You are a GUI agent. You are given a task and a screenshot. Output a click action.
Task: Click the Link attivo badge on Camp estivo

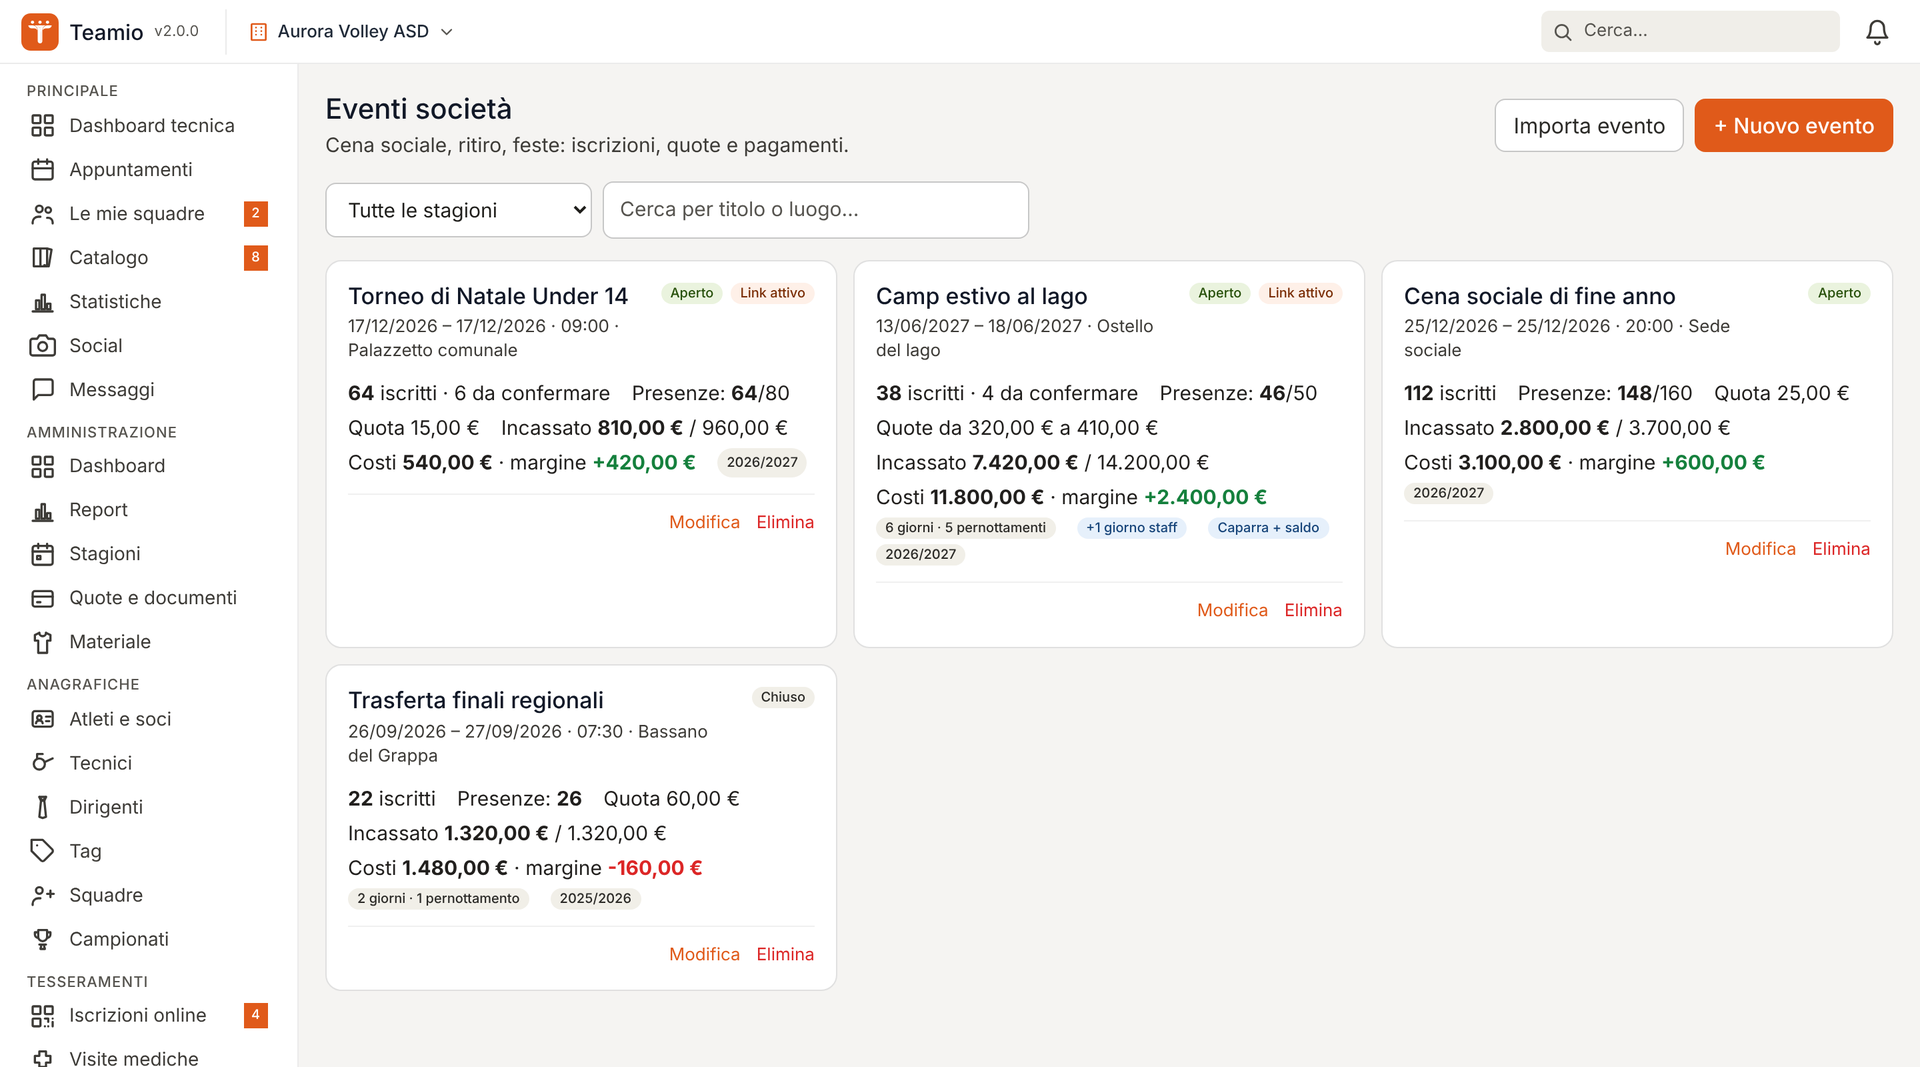pos(1300,293)
